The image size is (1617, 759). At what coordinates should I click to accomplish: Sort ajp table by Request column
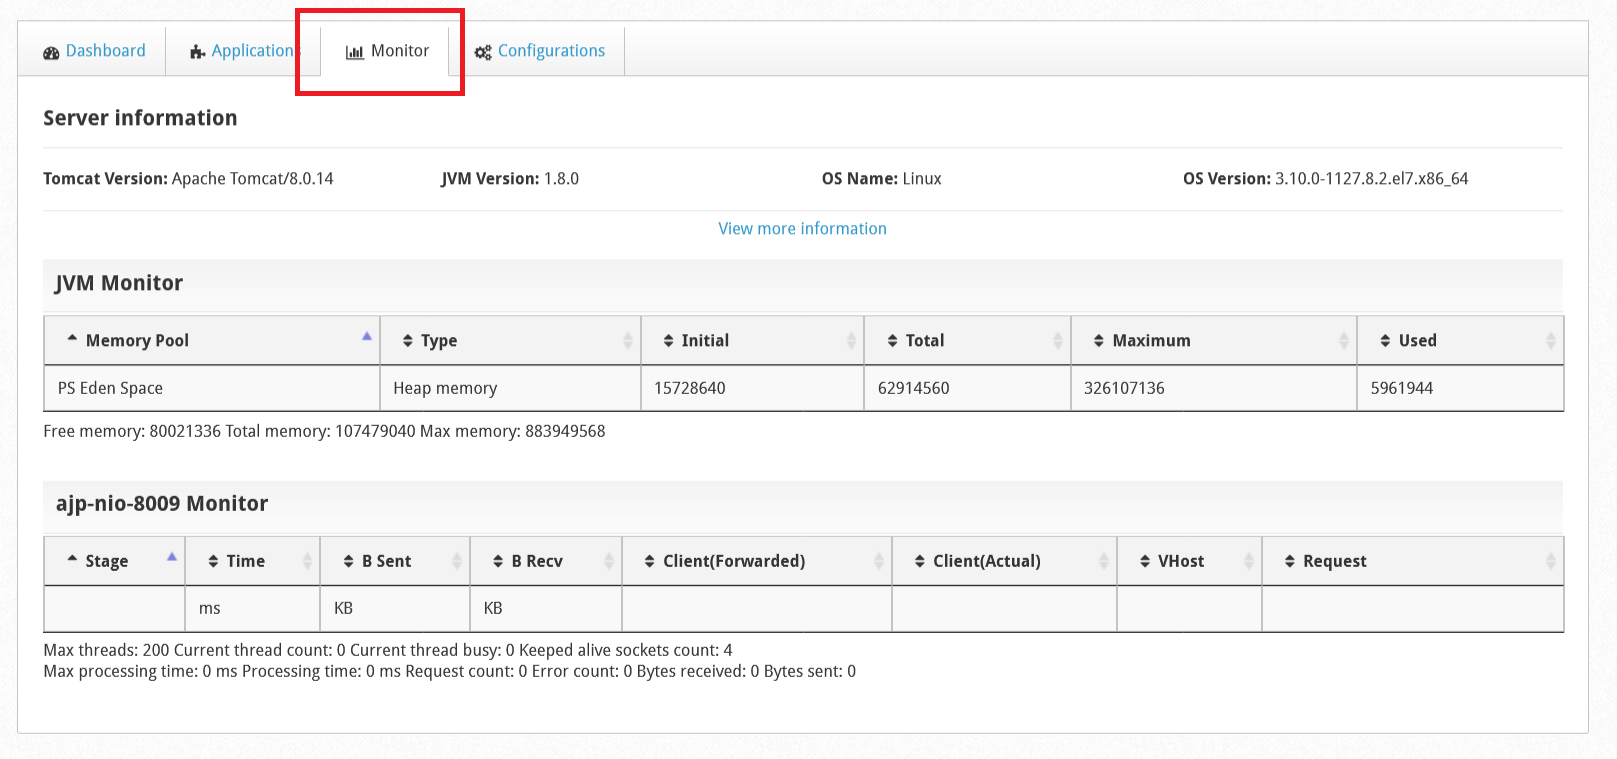pyautogui.click(x=1413, y=561)
